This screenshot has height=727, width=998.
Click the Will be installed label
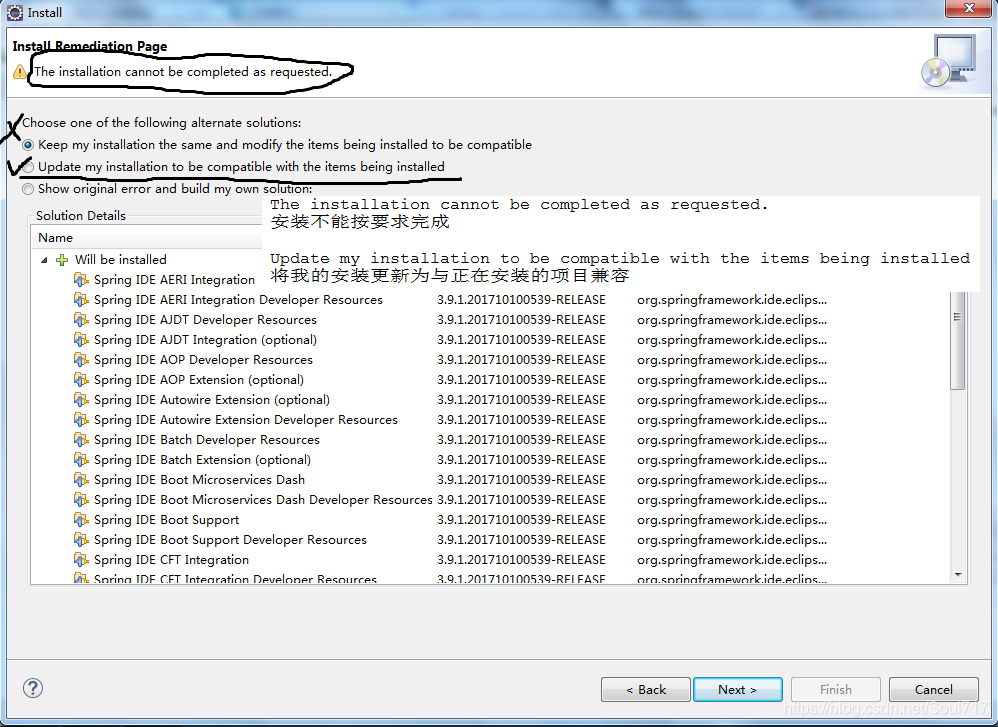[120, 260]
